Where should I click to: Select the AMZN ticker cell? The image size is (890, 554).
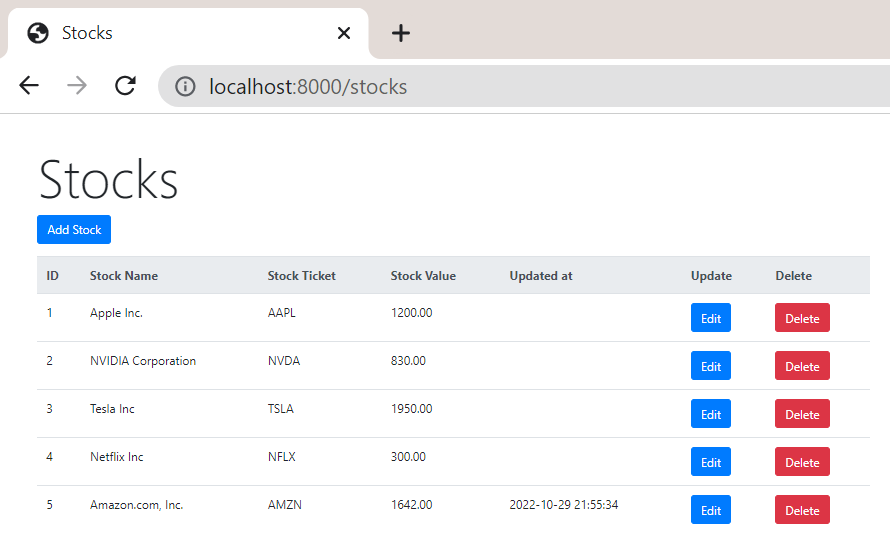point(284,505)
